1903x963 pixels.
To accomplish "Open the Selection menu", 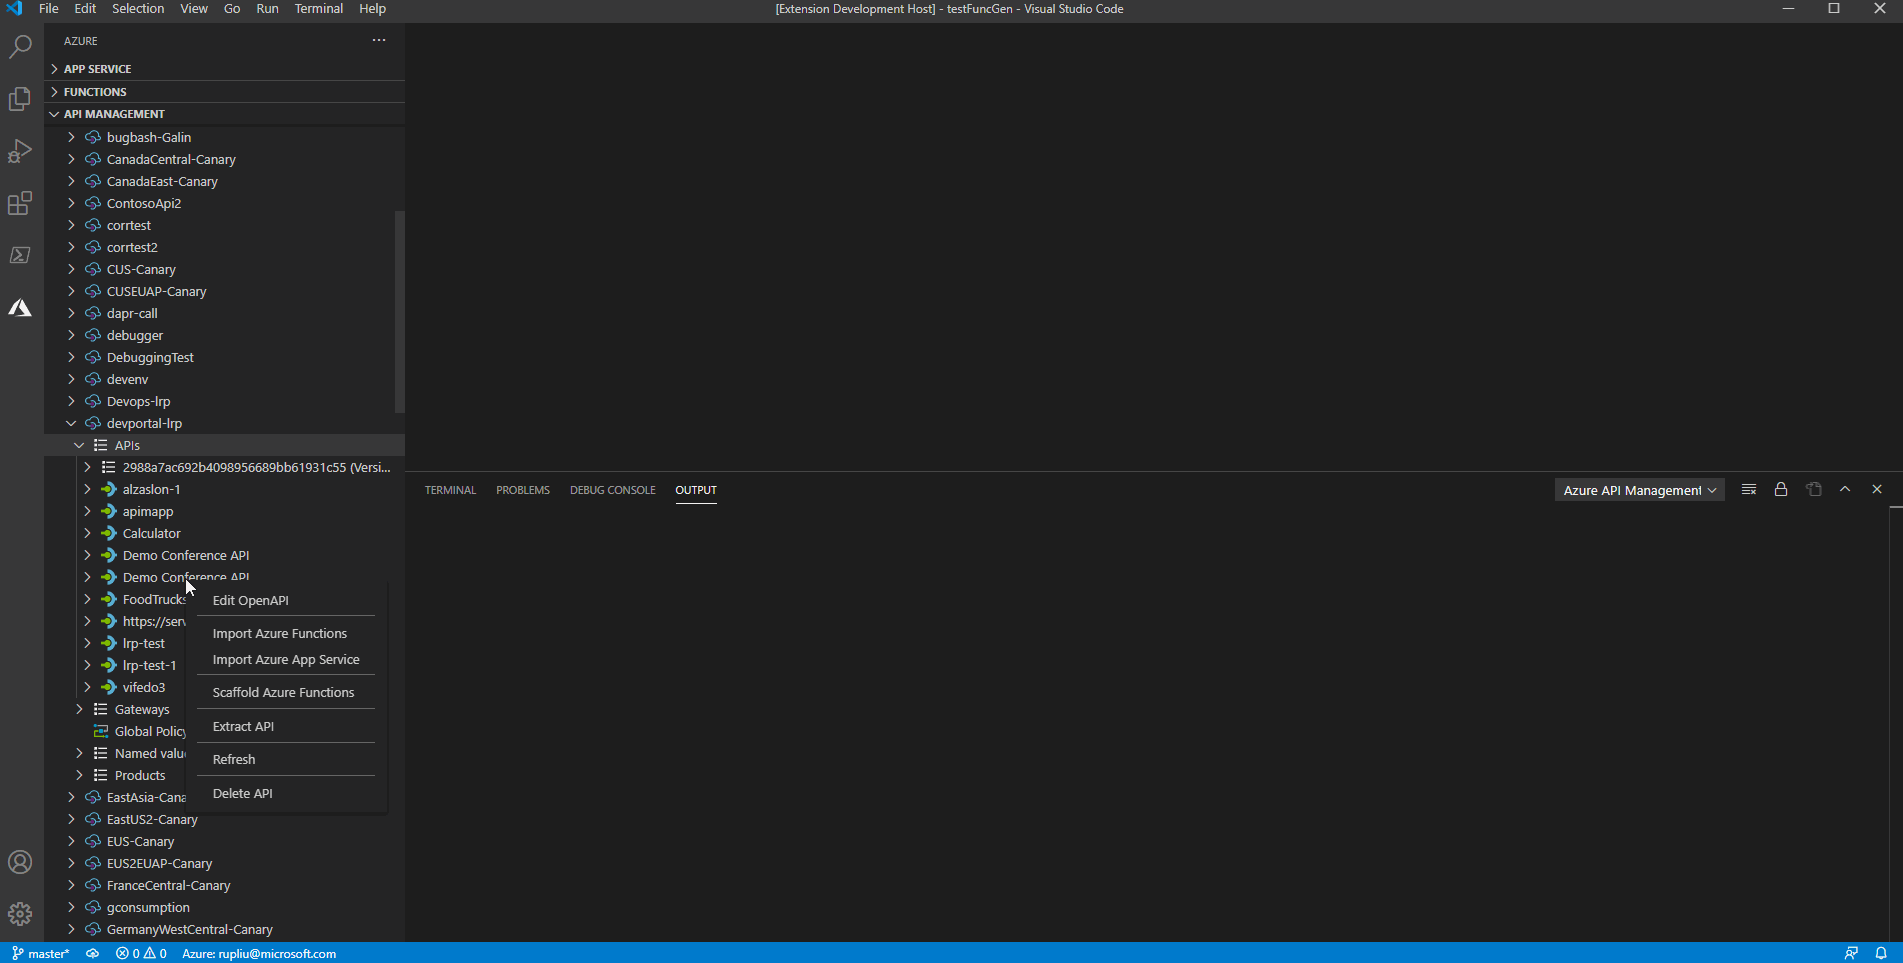I will [138, 9].
